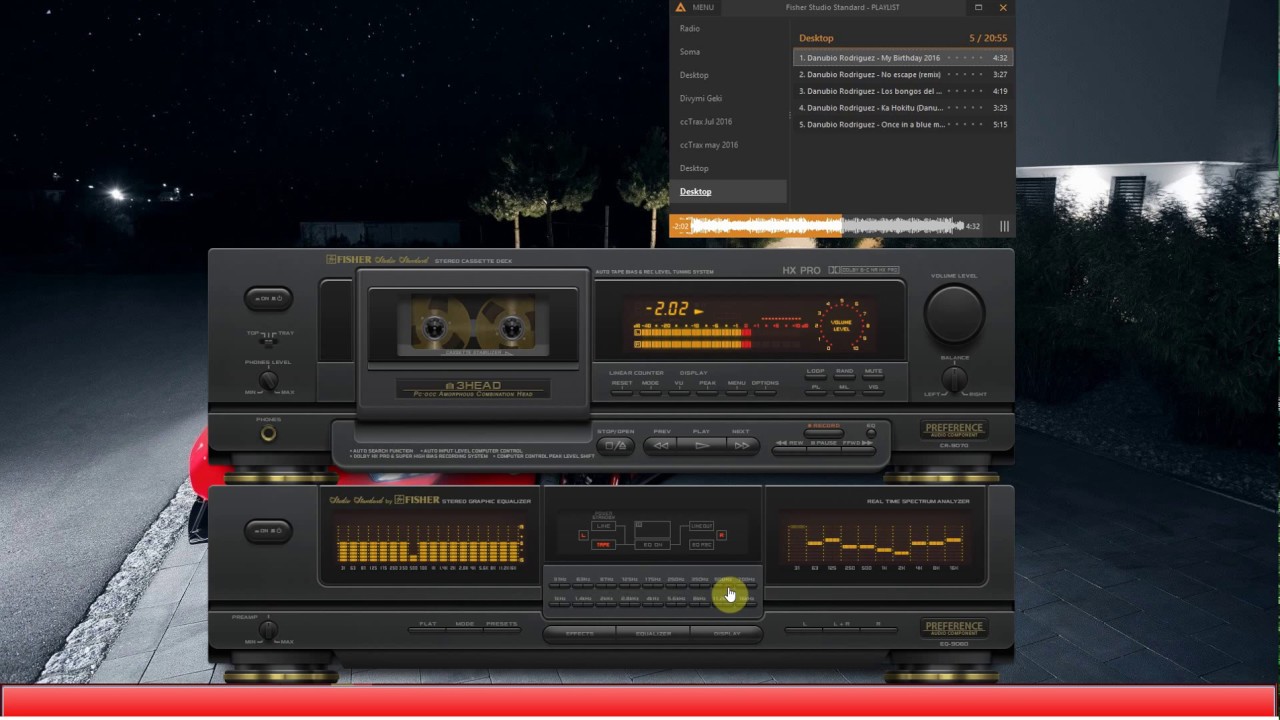Click the 31Hz band button

[560, 586]
